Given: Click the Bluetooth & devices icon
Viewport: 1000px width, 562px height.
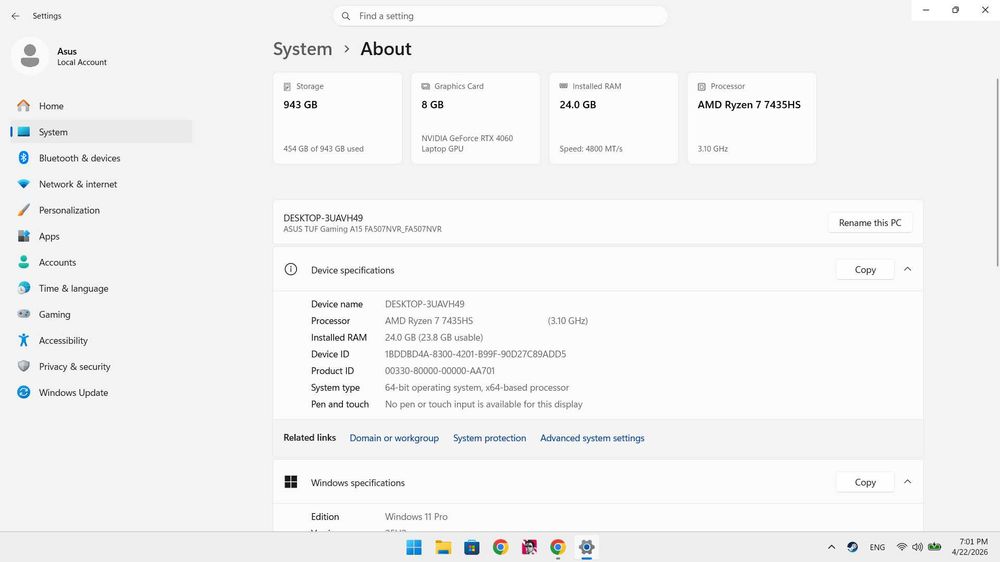Looking at the screenshot, I should tap(24, 158).
